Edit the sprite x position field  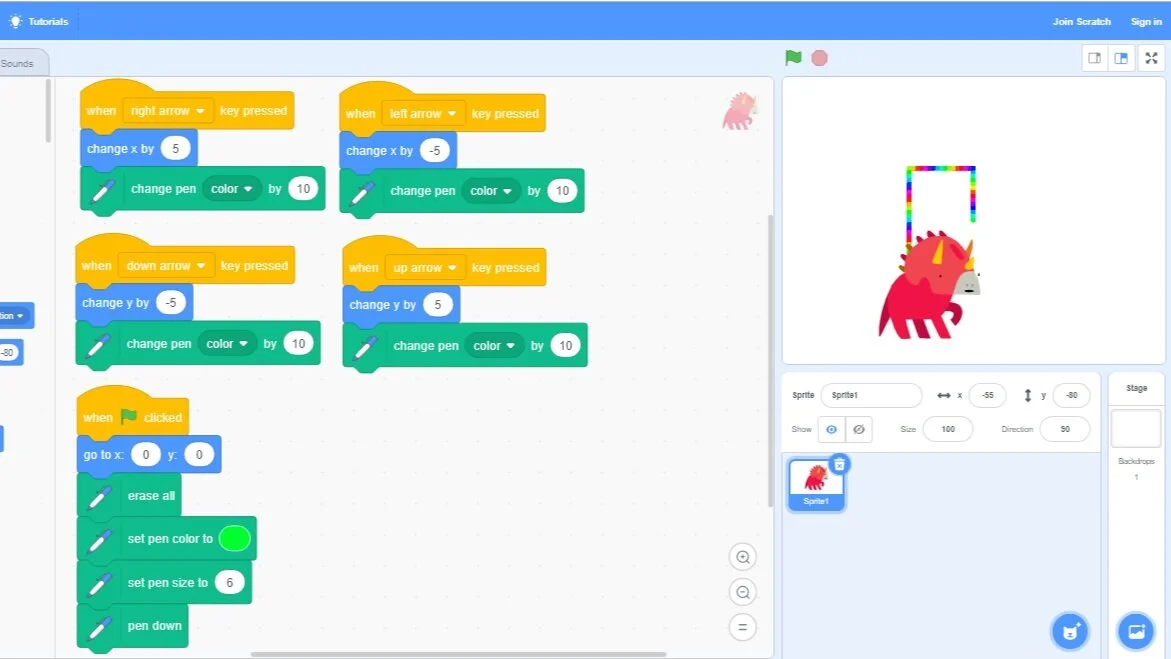[x=987, y=395]
